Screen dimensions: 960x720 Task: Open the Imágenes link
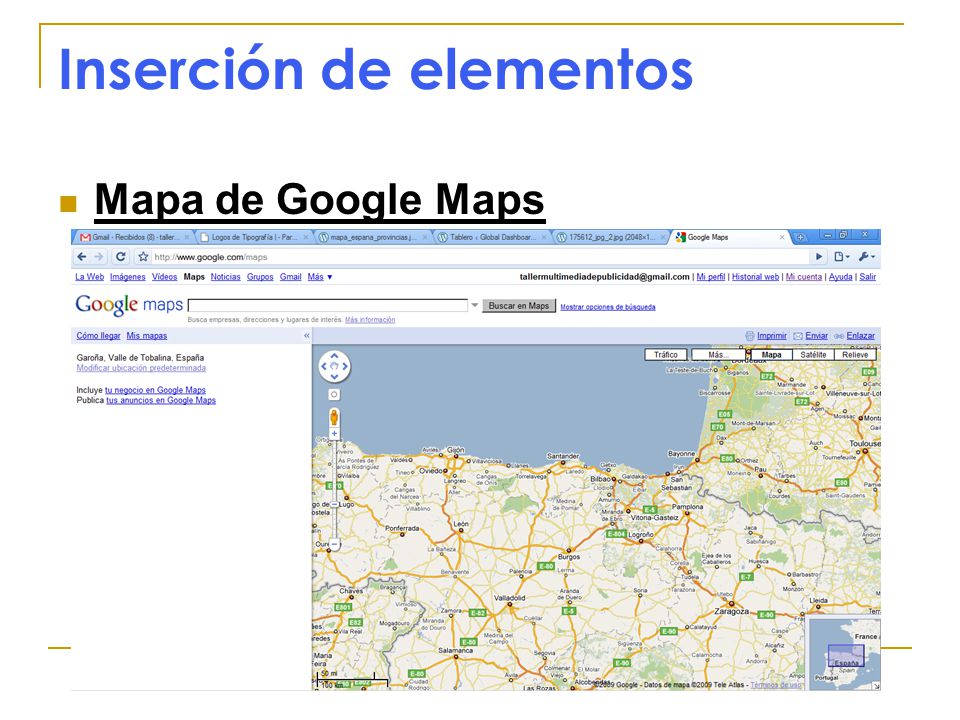pyautogui.click(x=127, y=277)
